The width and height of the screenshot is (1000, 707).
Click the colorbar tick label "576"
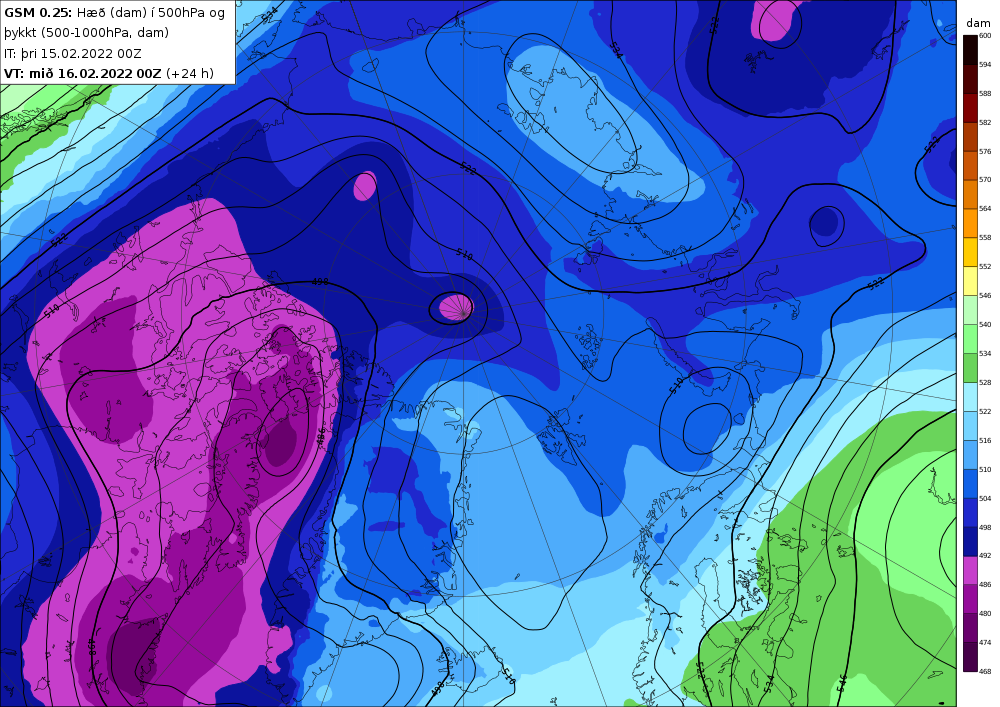pyautogui.click(x=985, y=152)
